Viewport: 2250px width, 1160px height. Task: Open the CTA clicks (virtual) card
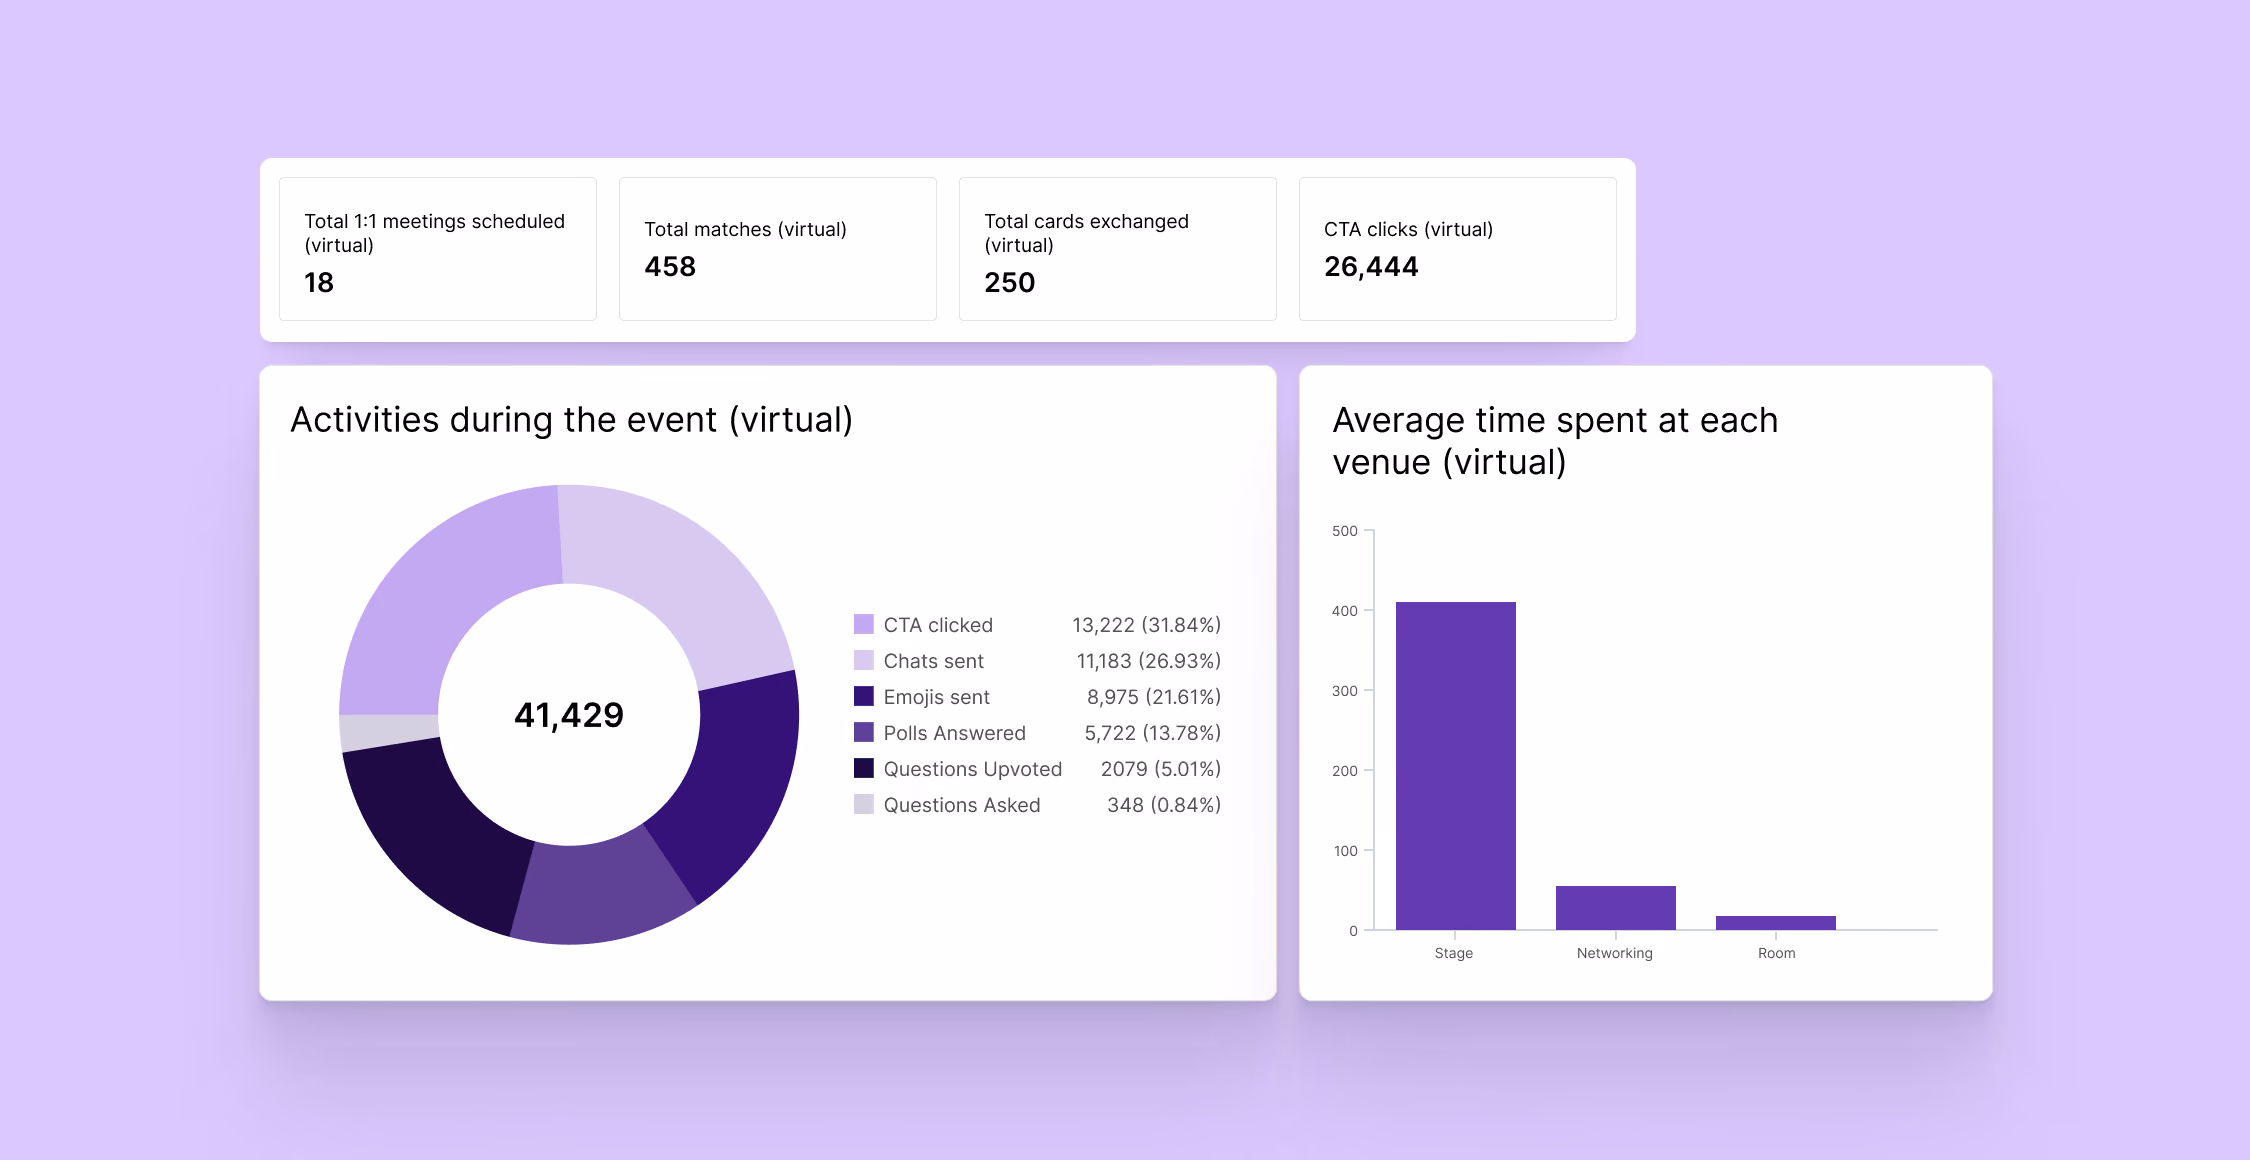pos(1458,249)
